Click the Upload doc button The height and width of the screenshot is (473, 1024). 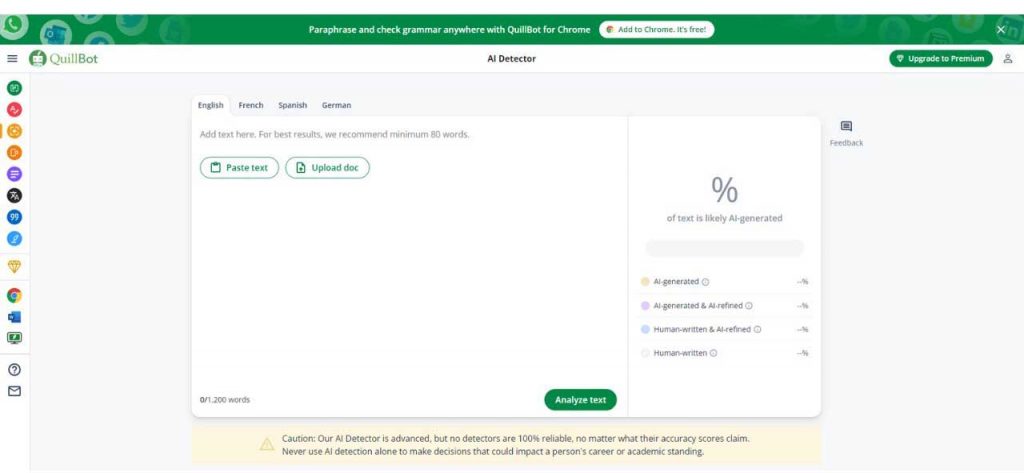pyautogui.click(x=327, y=168)
